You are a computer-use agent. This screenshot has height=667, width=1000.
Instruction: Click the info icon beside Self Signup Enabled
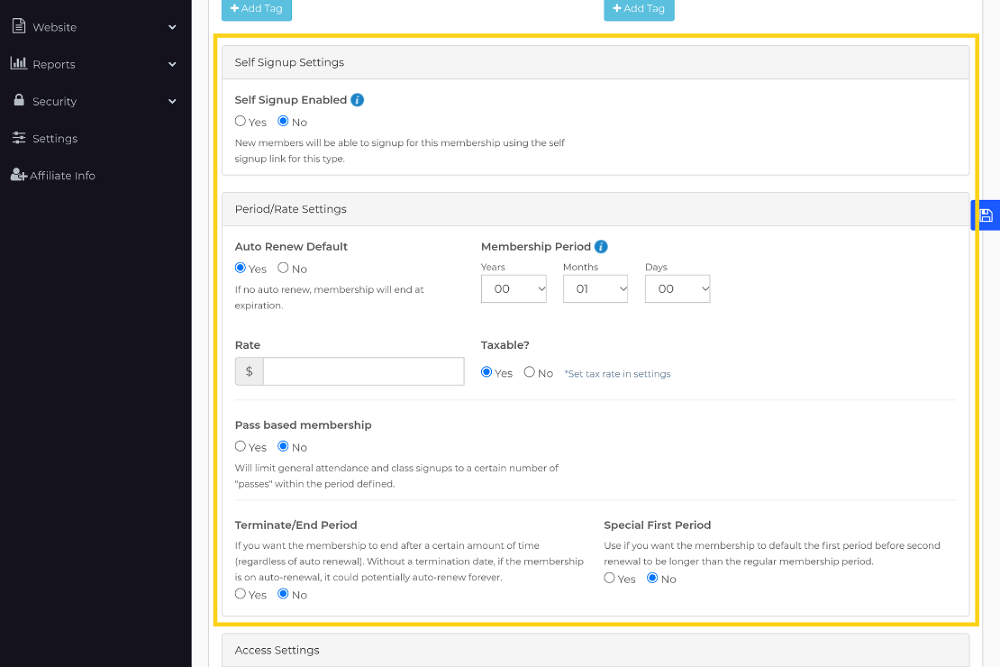(x=357, y=100)
